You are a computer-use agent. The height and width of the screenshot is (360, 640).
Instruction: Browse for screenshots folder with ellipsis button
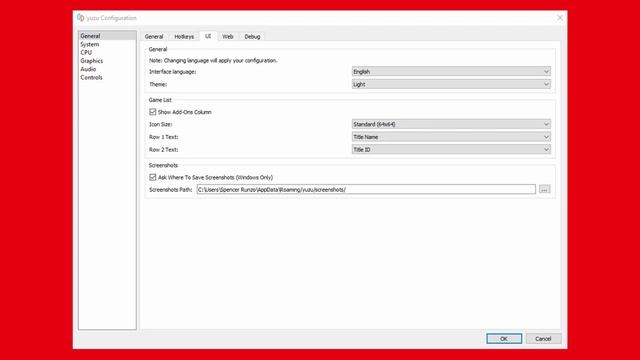pos(544,189)
